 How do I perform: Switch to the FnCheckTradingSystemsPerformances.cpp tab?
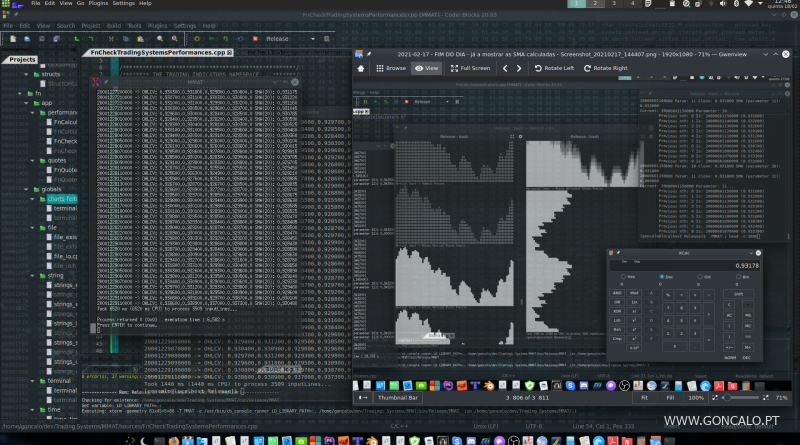tap(158, 50)
